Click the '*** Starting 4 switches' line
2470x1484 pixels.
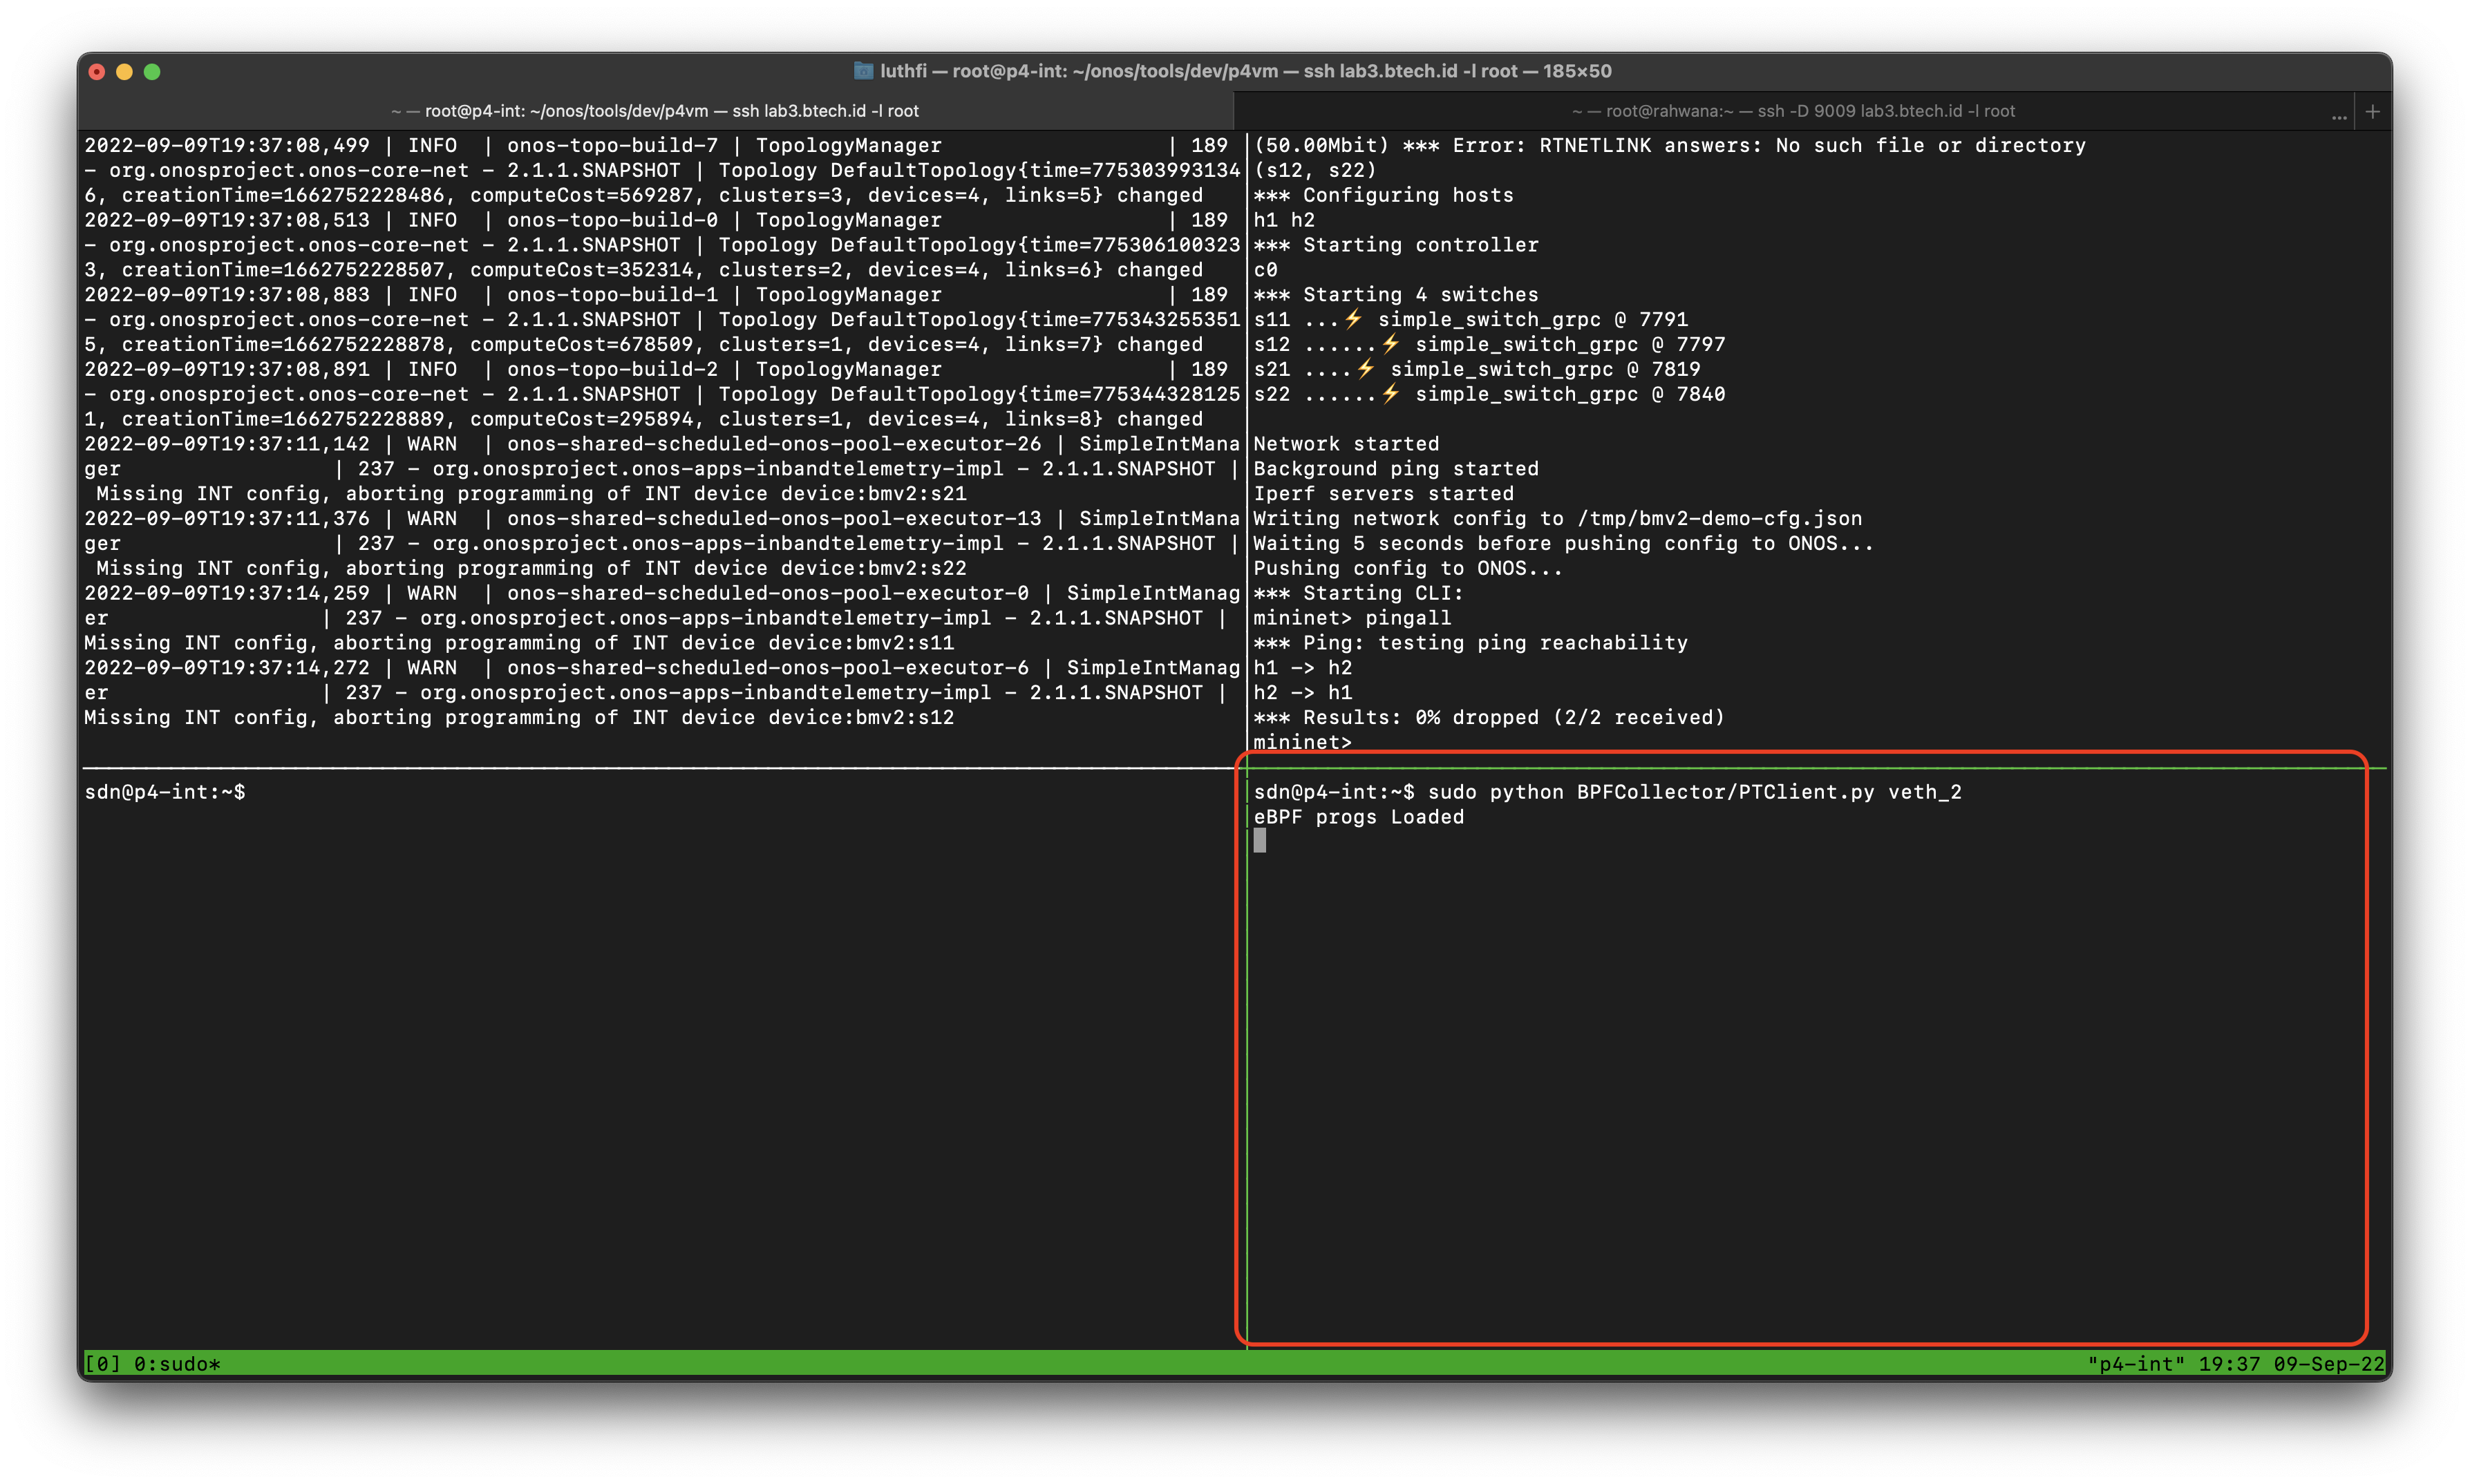(1396, 295)
